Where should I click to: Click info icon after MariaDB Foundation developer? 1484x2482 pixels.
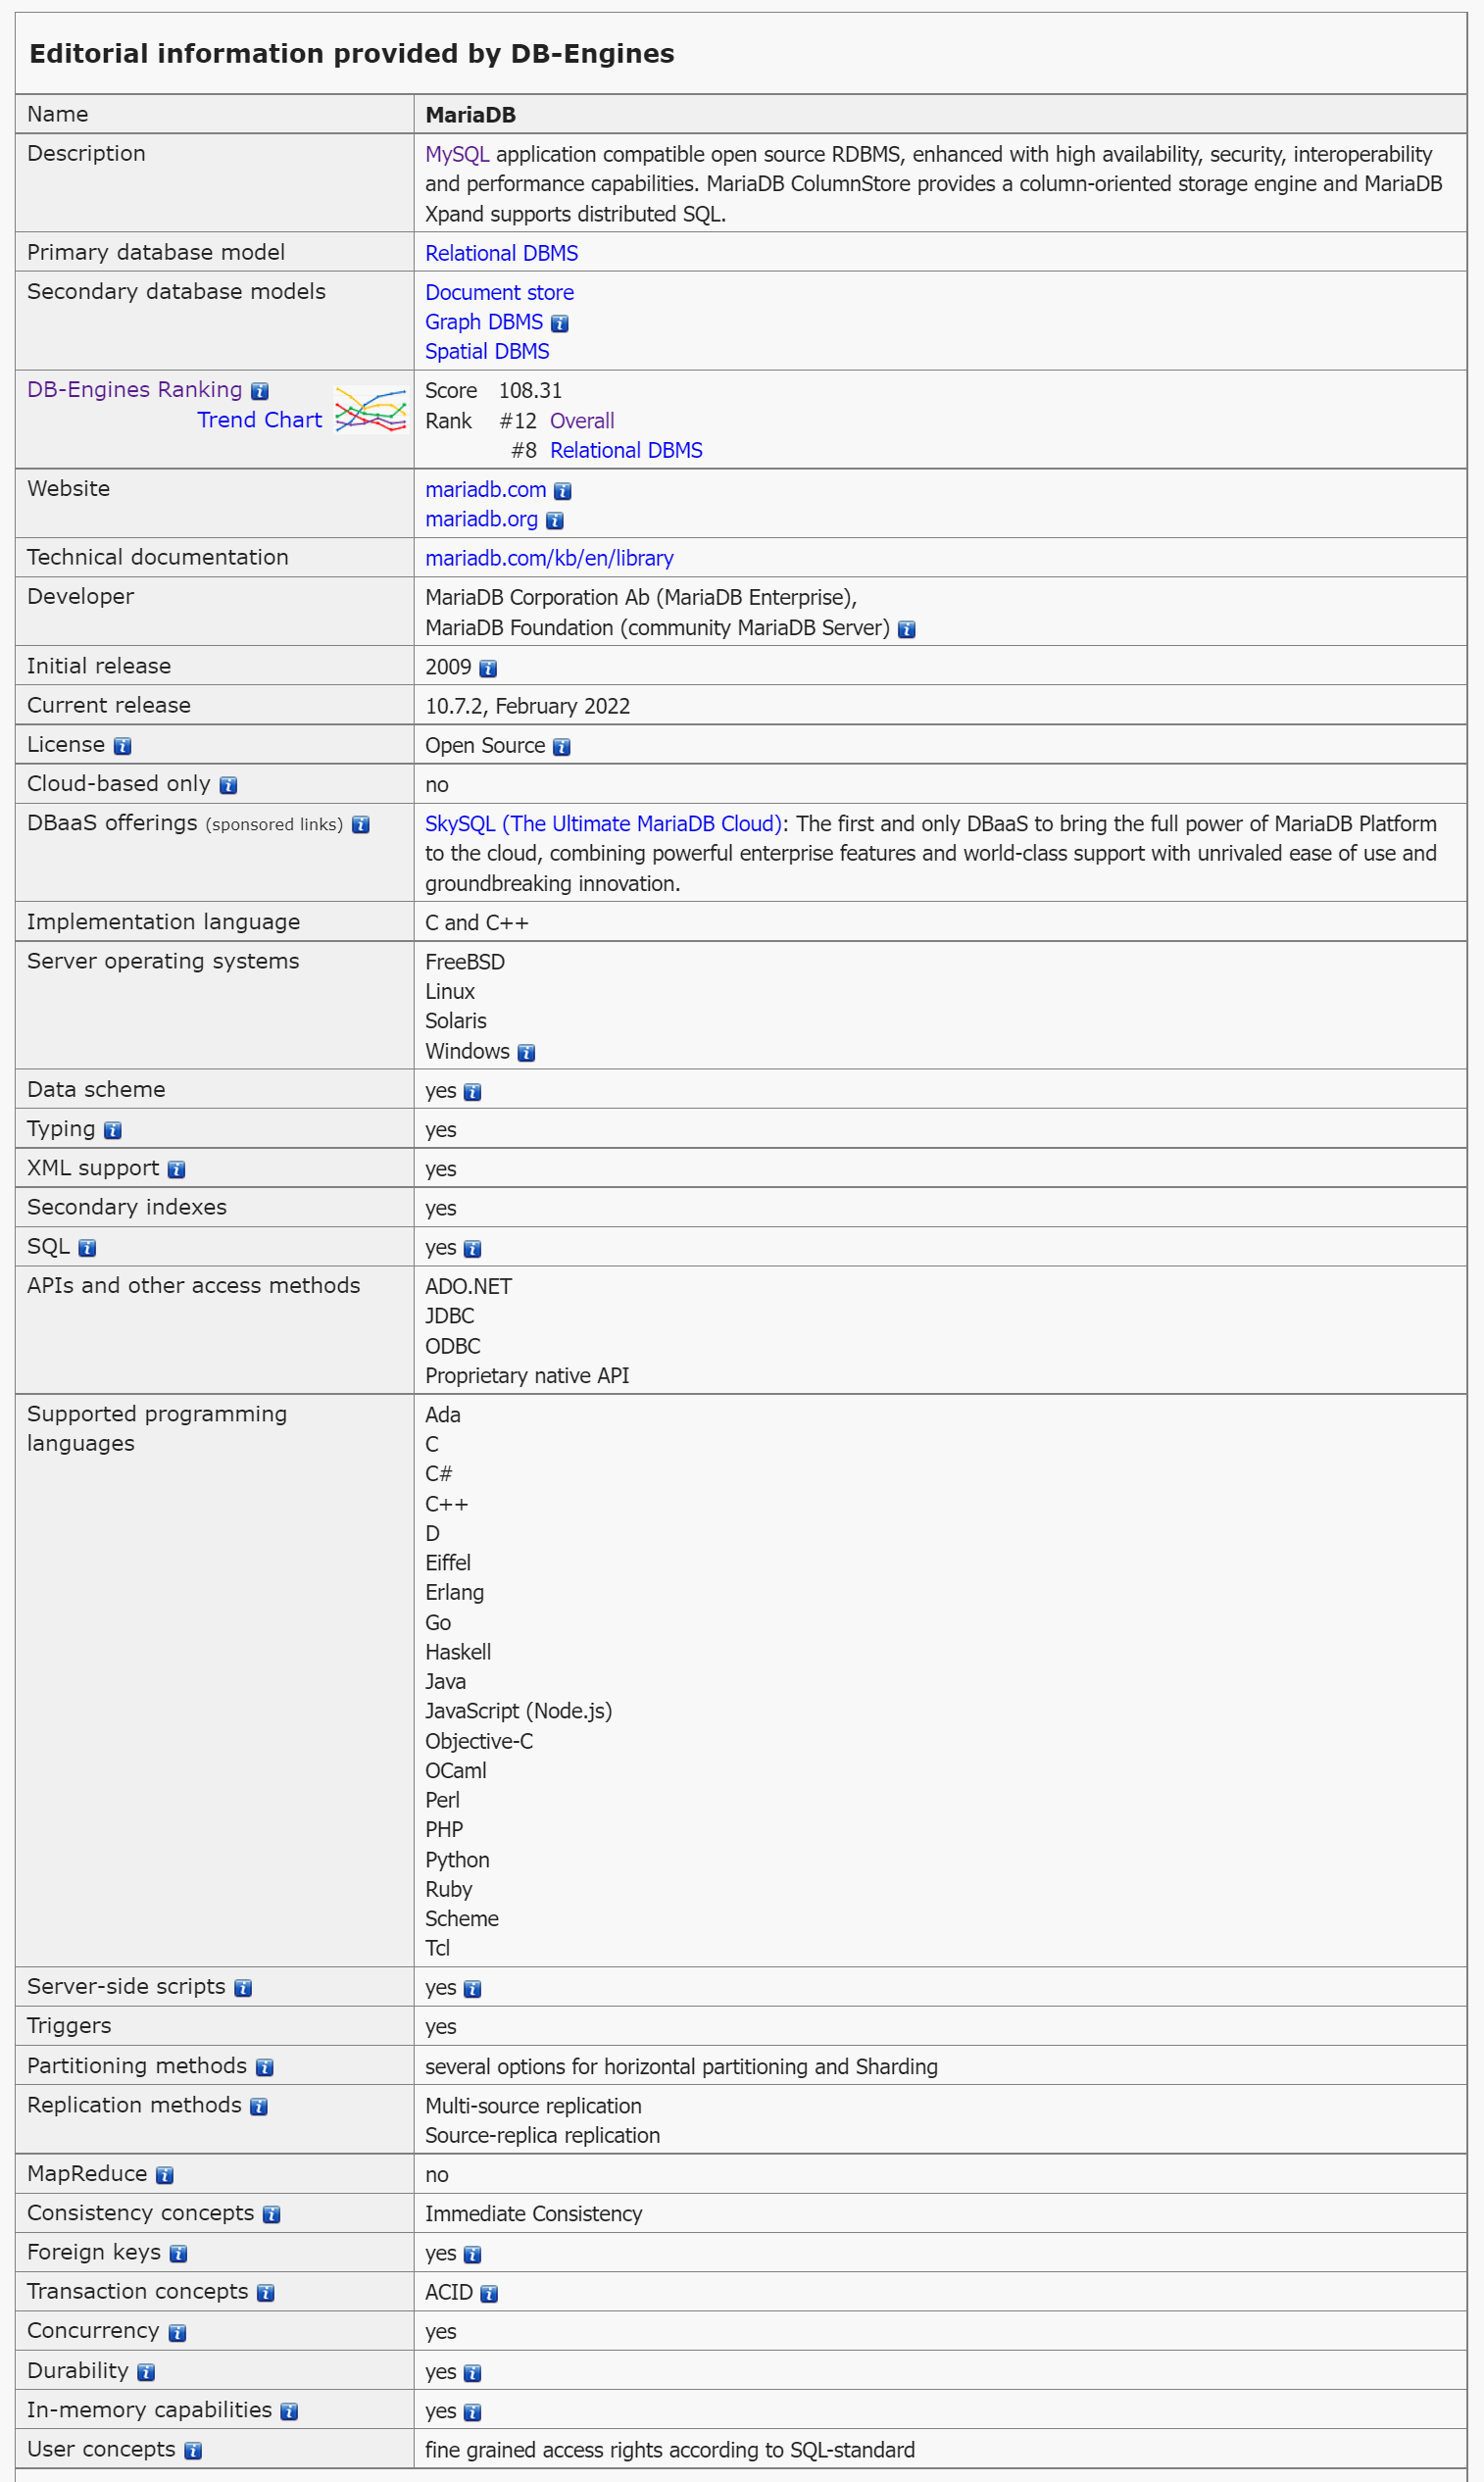(x=907, y=629)
